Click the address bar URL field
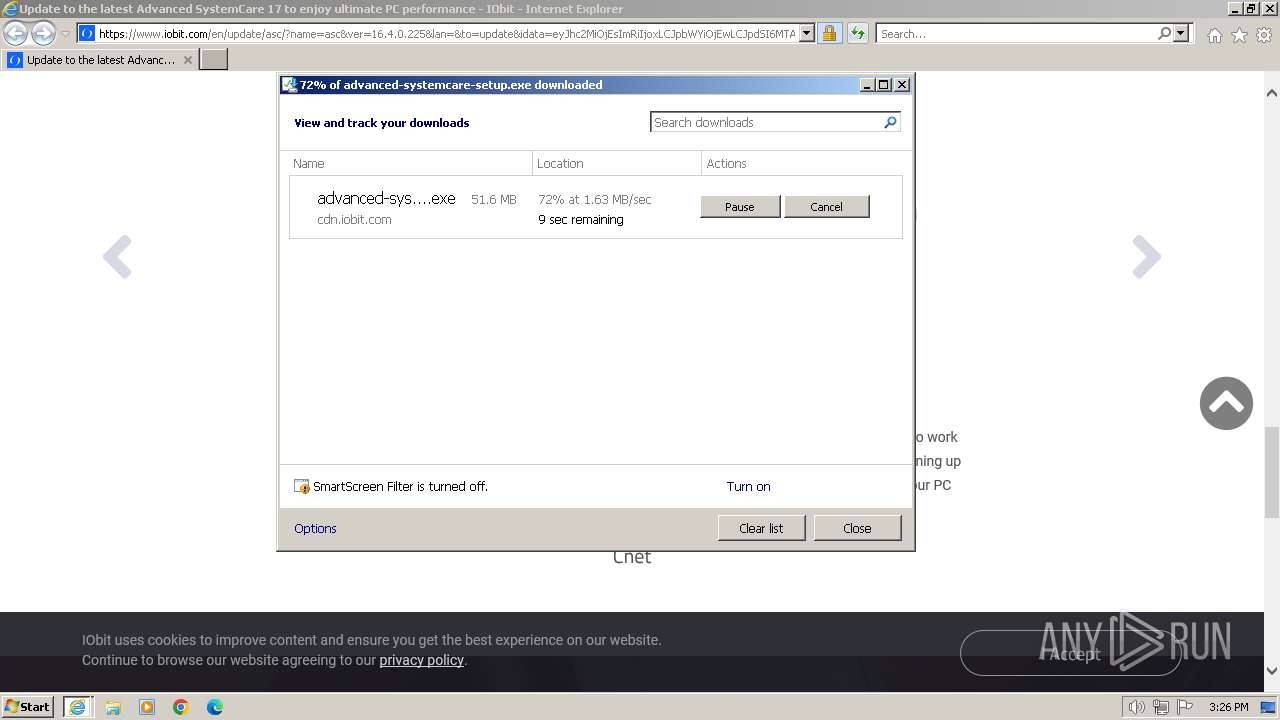Screen dimensions: 1280x720 tap(447, 33)
